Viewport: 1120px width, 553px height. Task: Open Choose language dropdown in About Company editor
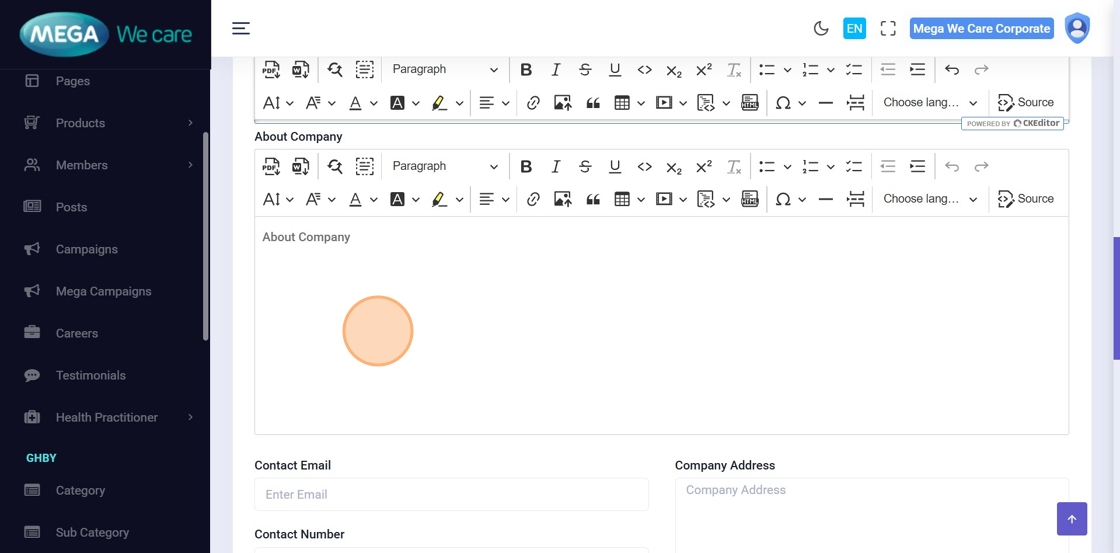(930, 199)
